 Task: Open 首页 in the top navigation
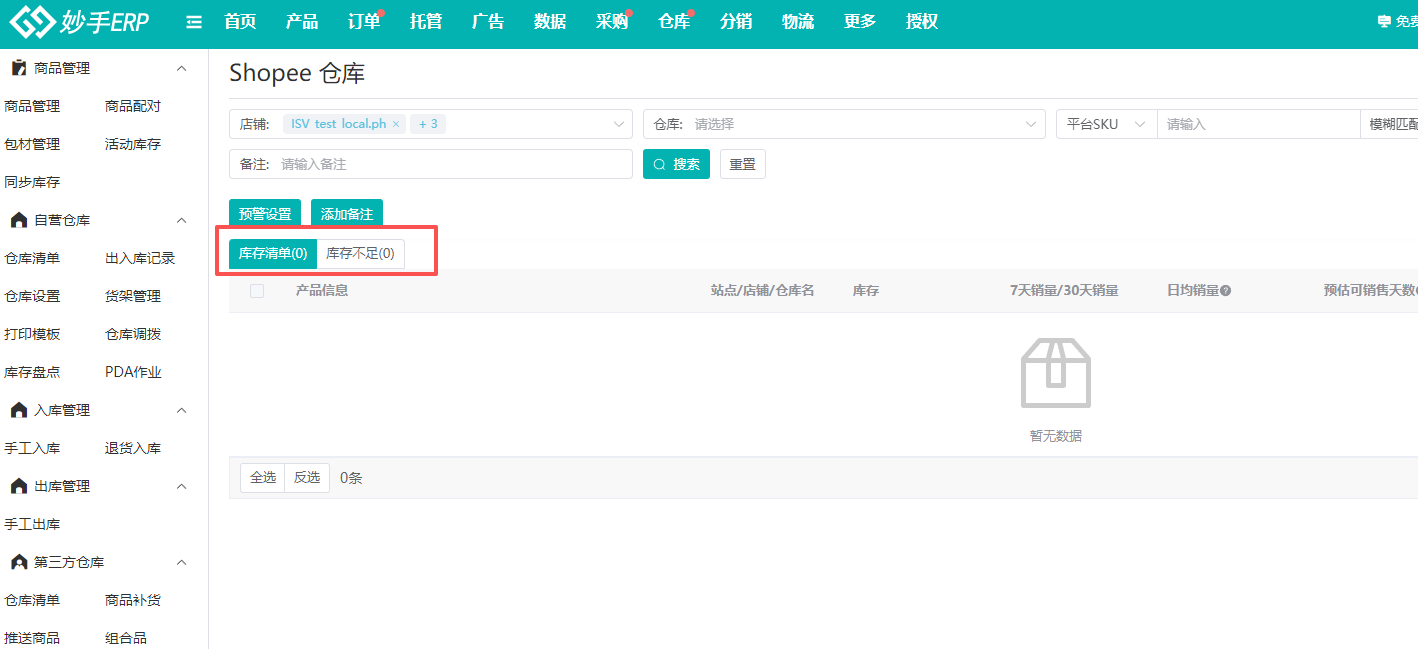click(240, 22)
